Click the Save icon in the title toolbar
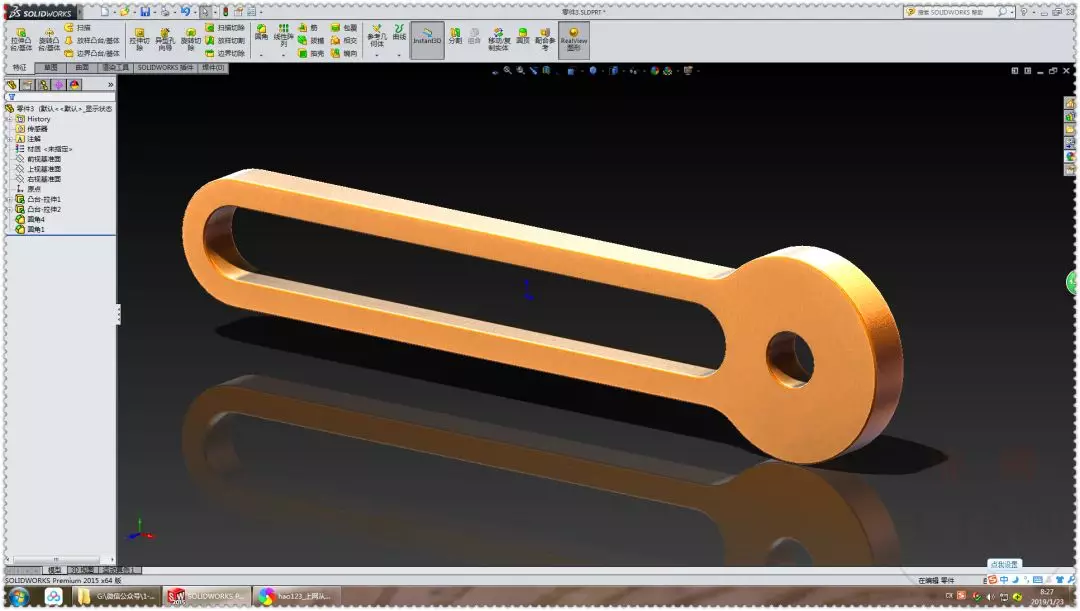The width and height of the screenshot is (1080, 611). 145,12
